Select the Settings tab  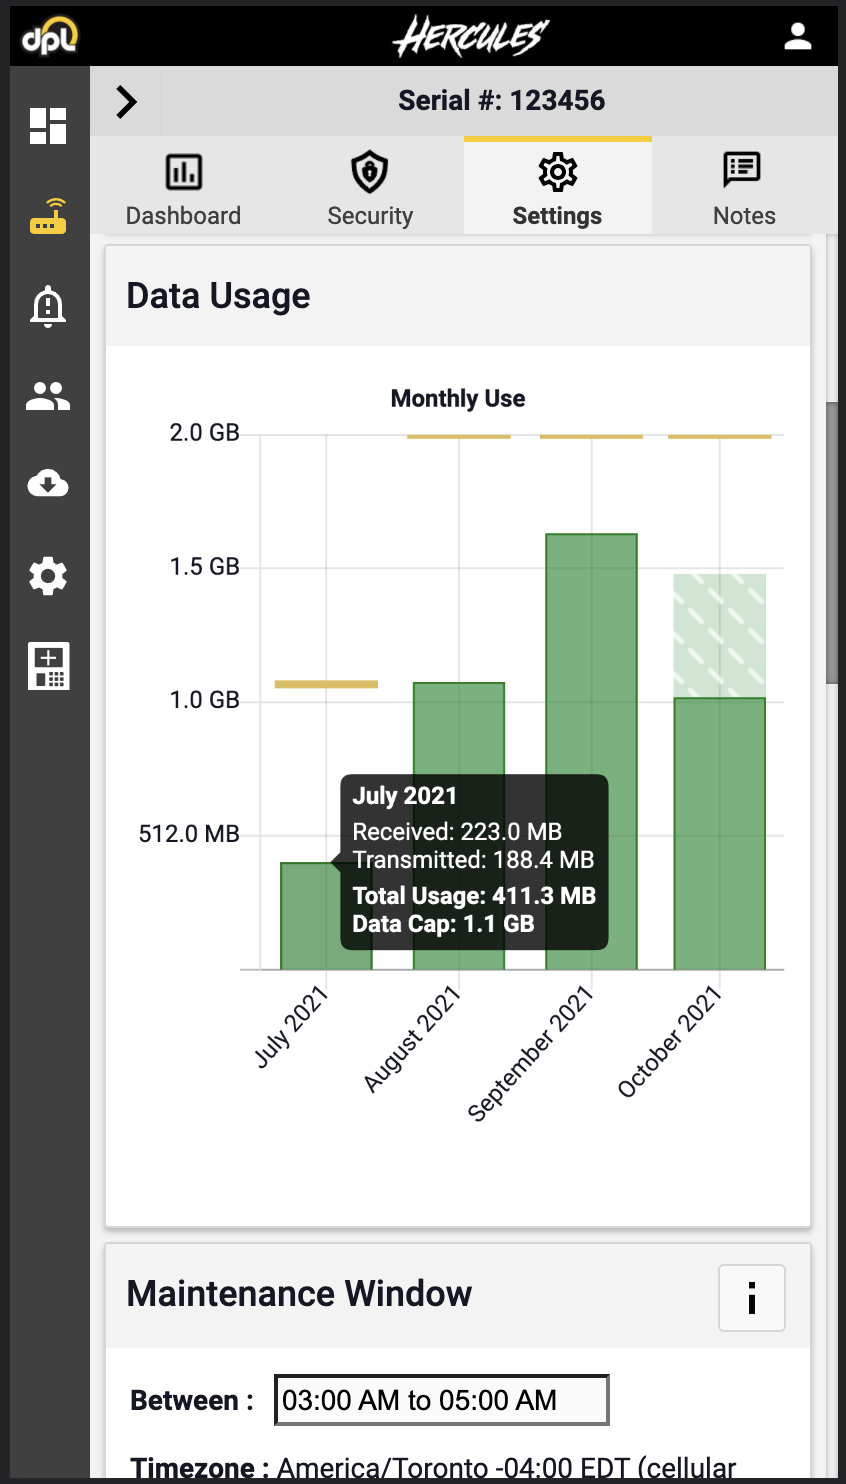pyautogui.click(x=557, y=188)
